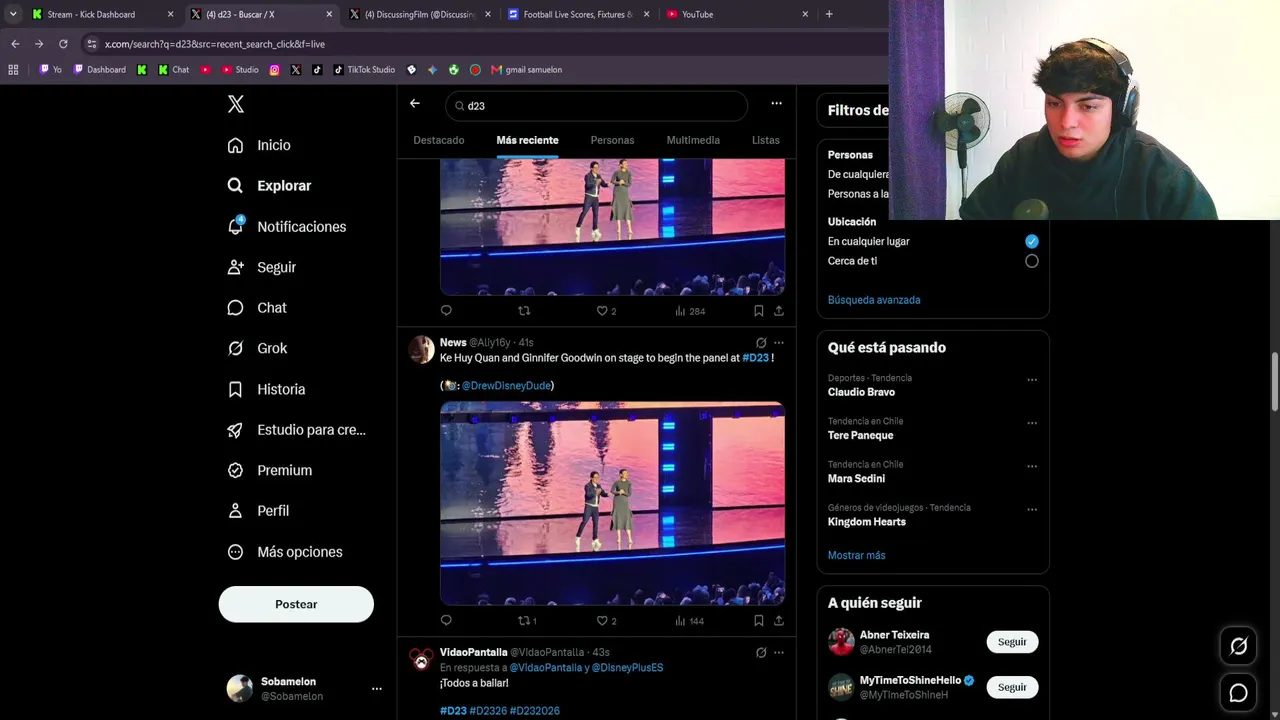Open the Sobamelon account menu dots
The width and height of the screenshot is (1280, 720).
tap(377, 689)
